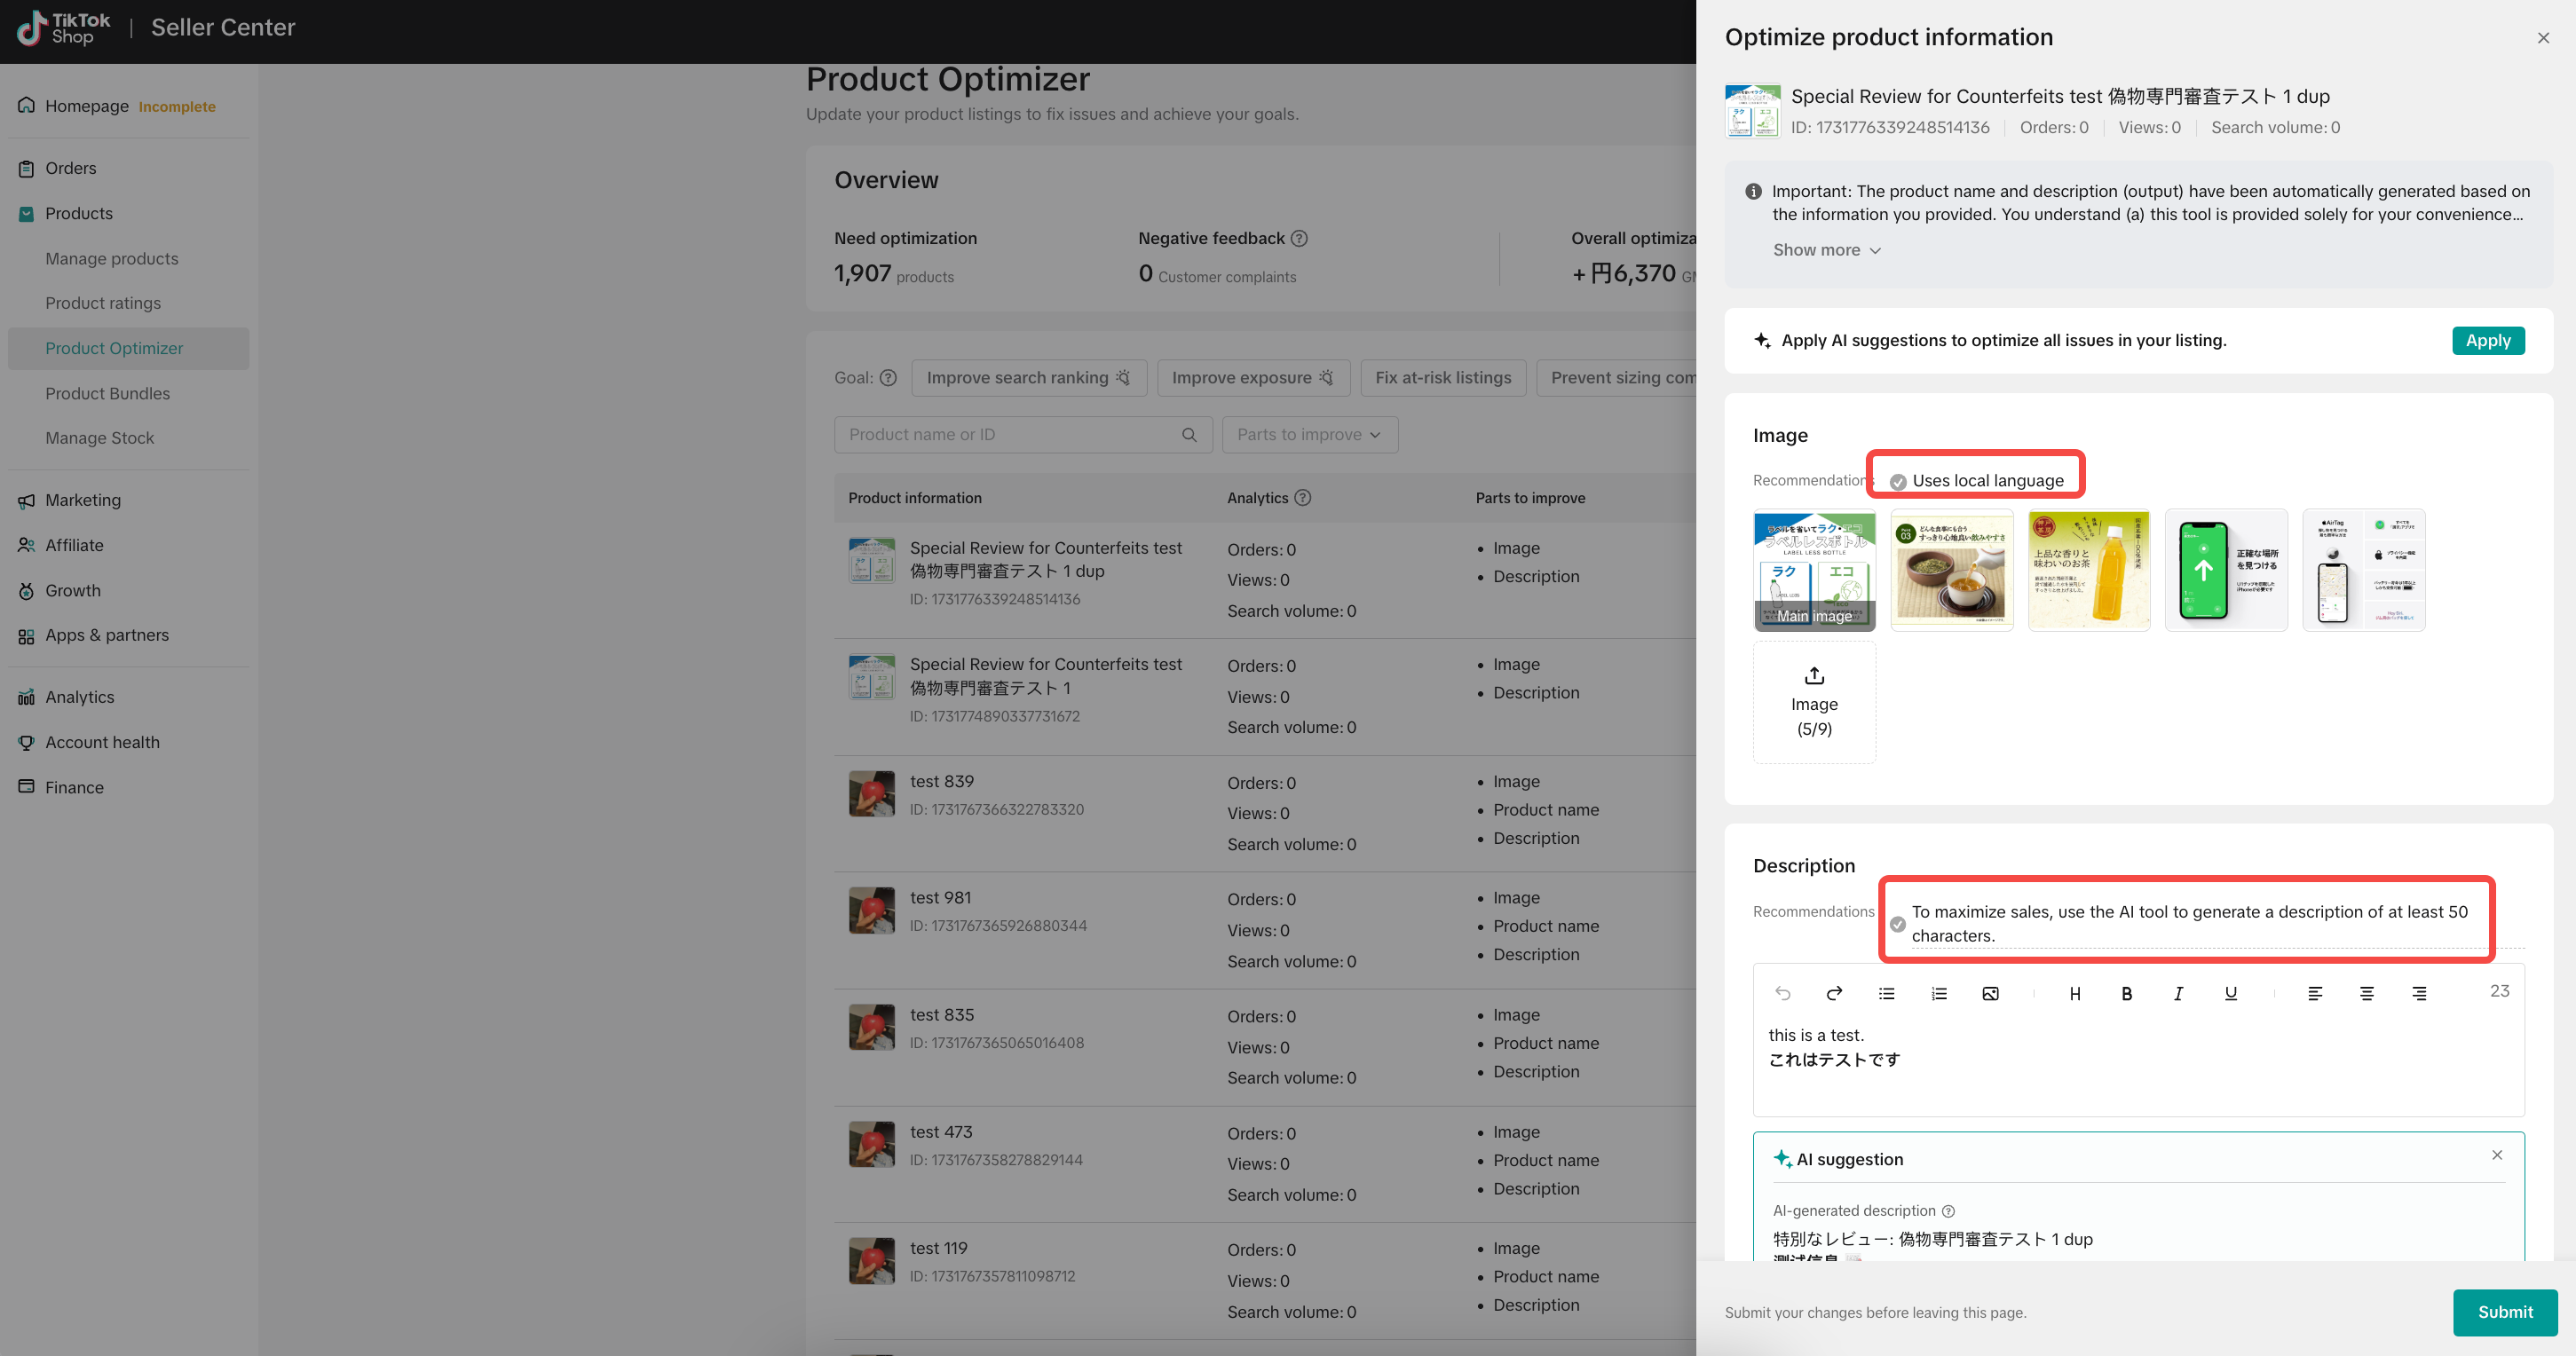Open product 'test 839' from list
This screenshot has height=1356, width=2576.
[942, 782]
